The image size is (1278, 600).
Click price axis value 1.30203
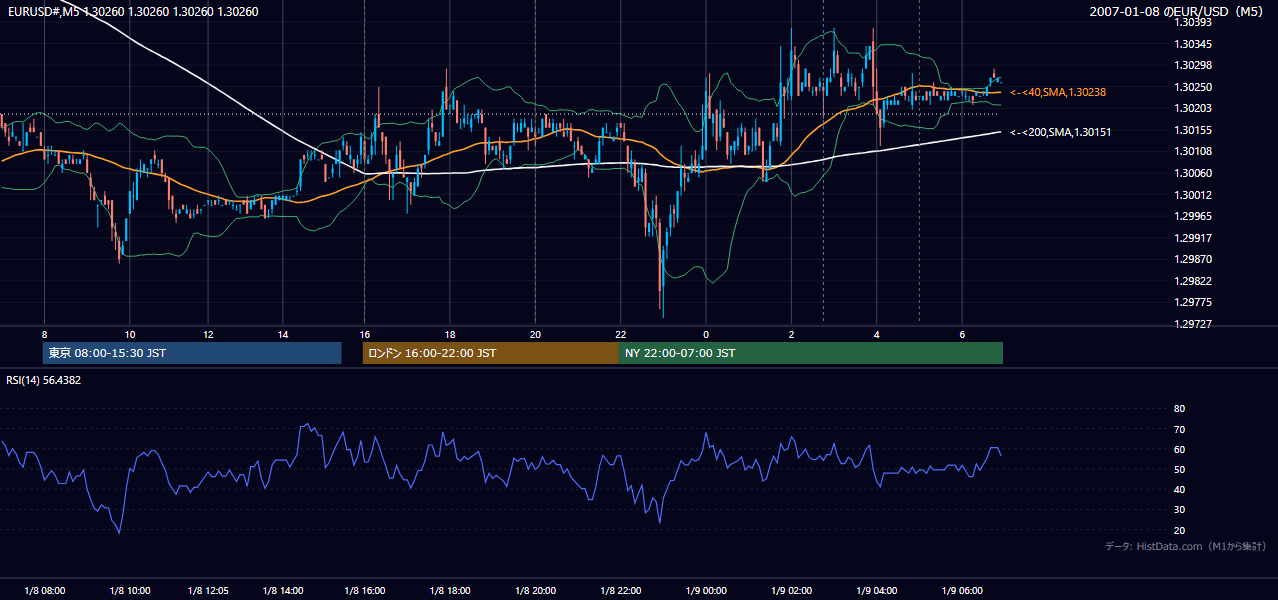(x=1192, y=109)
